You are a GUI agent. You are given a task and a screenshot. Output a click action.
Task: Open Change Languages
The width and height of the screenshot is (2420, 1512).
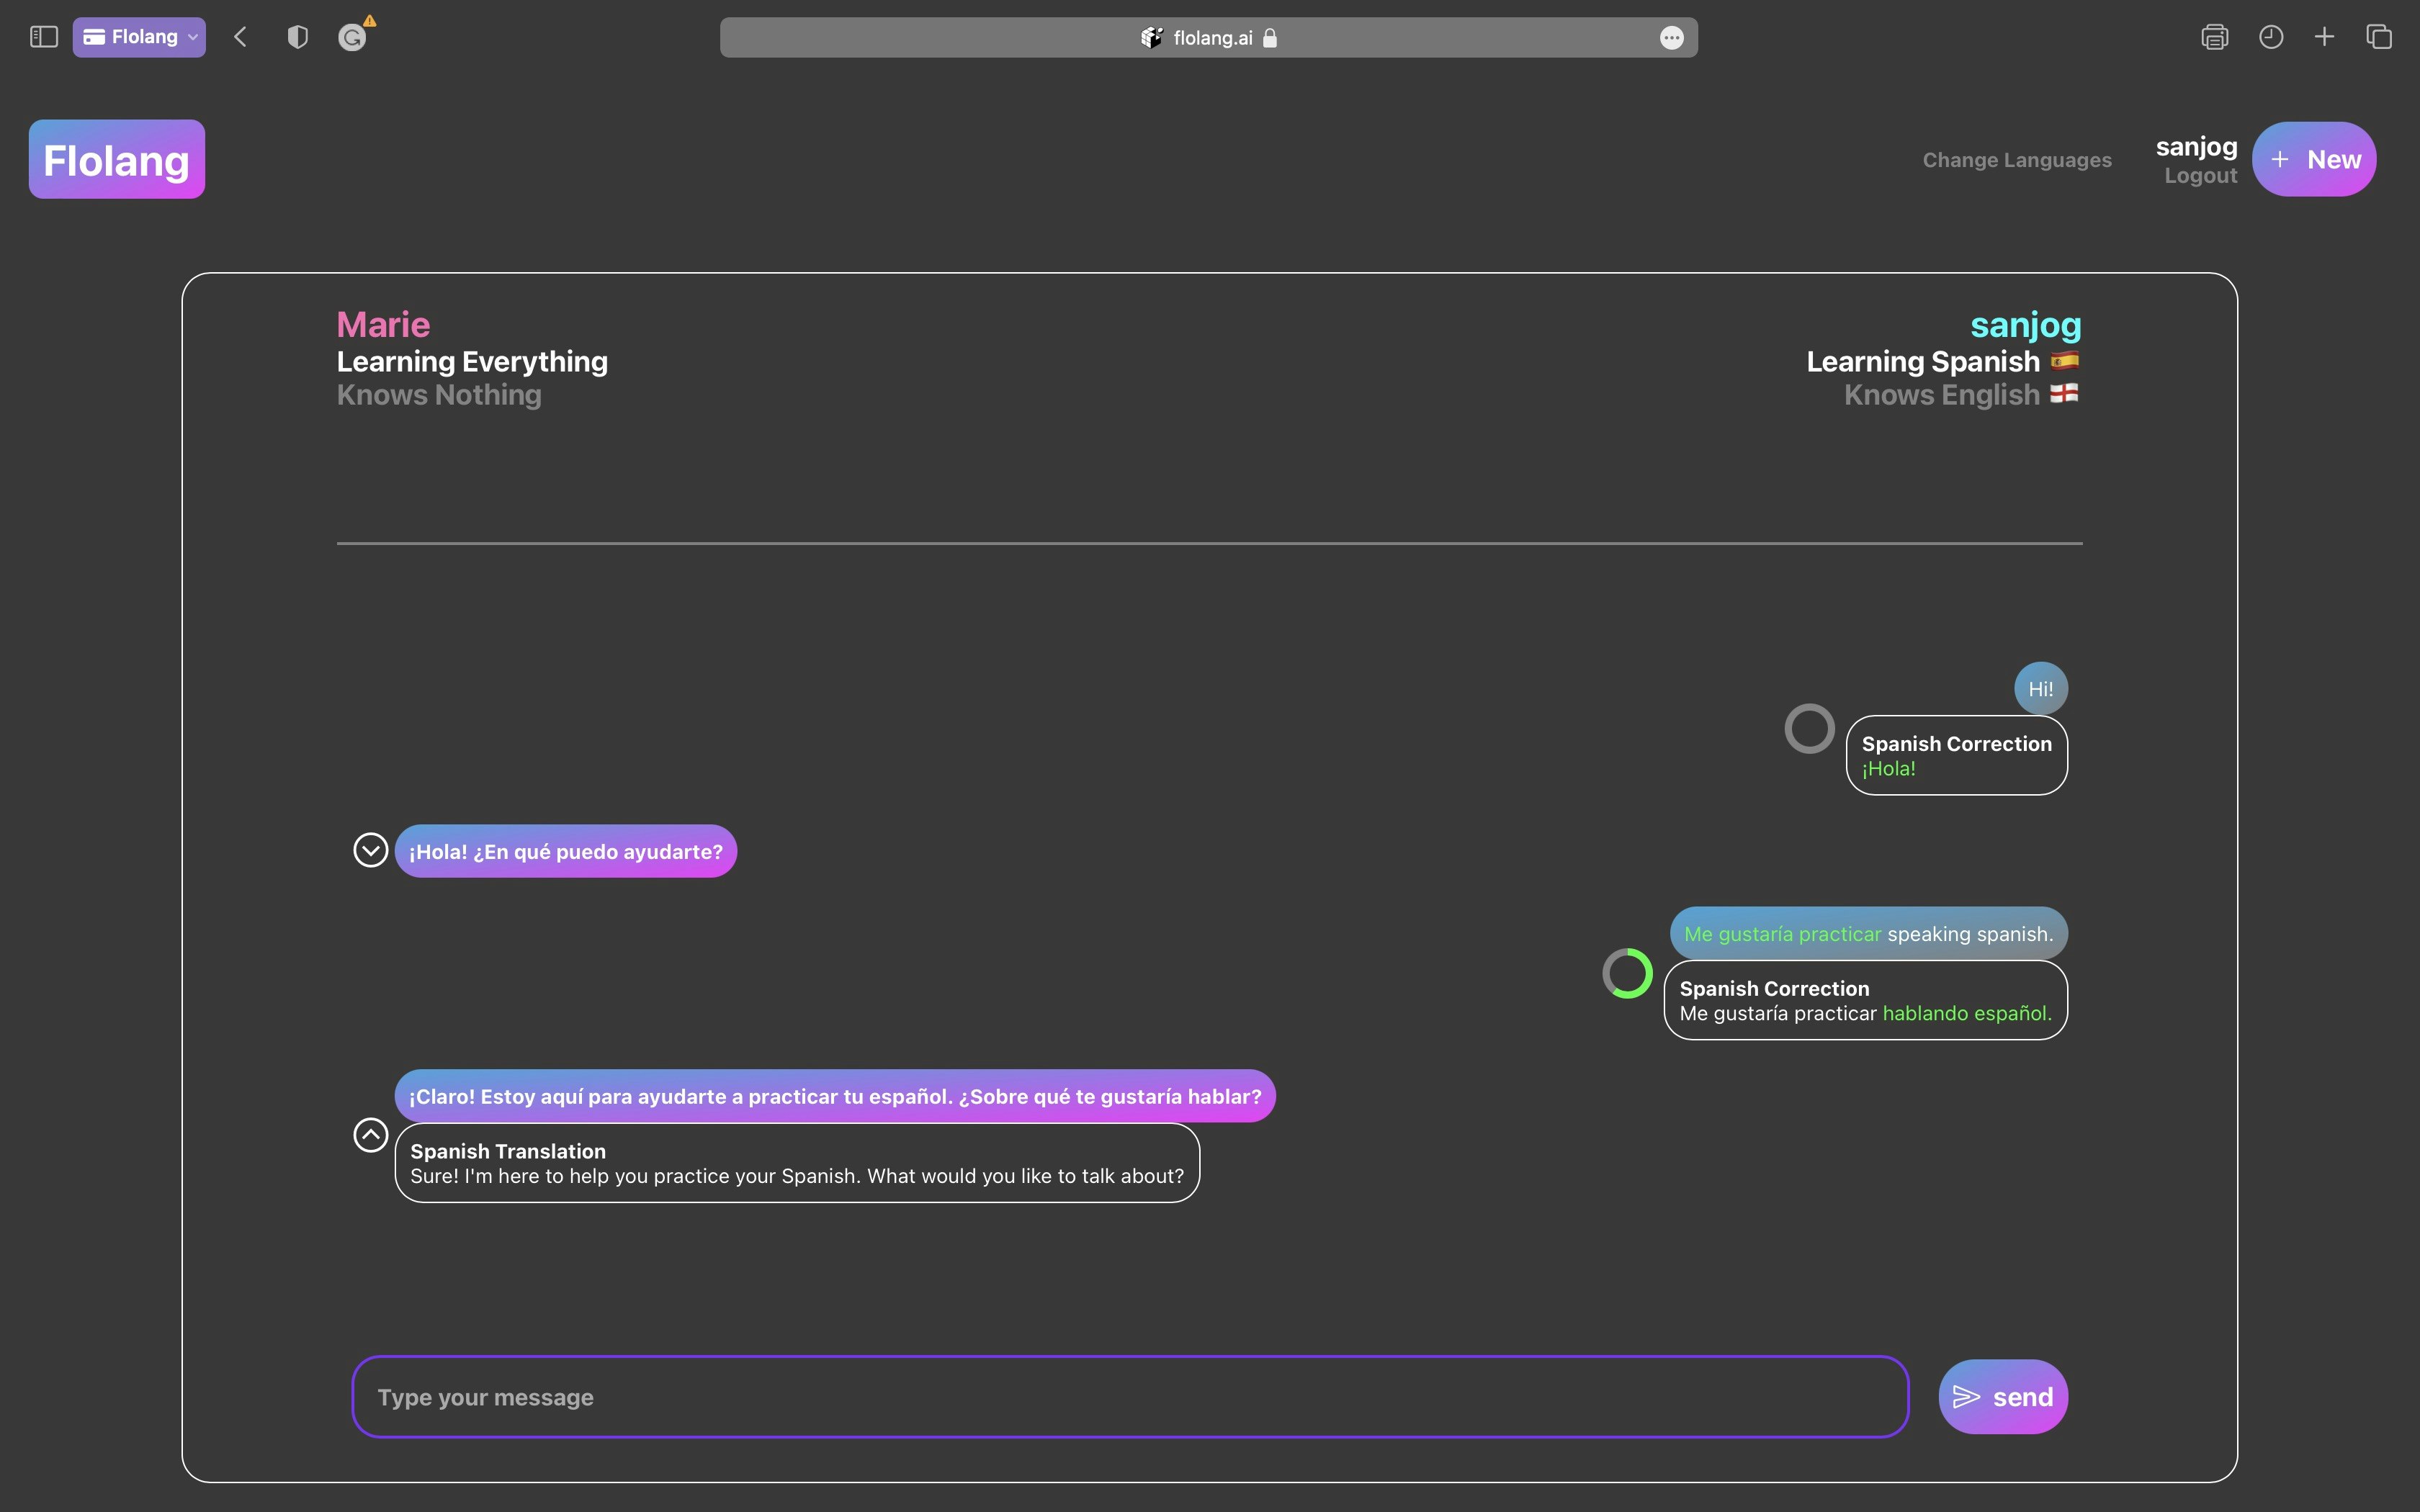point(2017,160)
